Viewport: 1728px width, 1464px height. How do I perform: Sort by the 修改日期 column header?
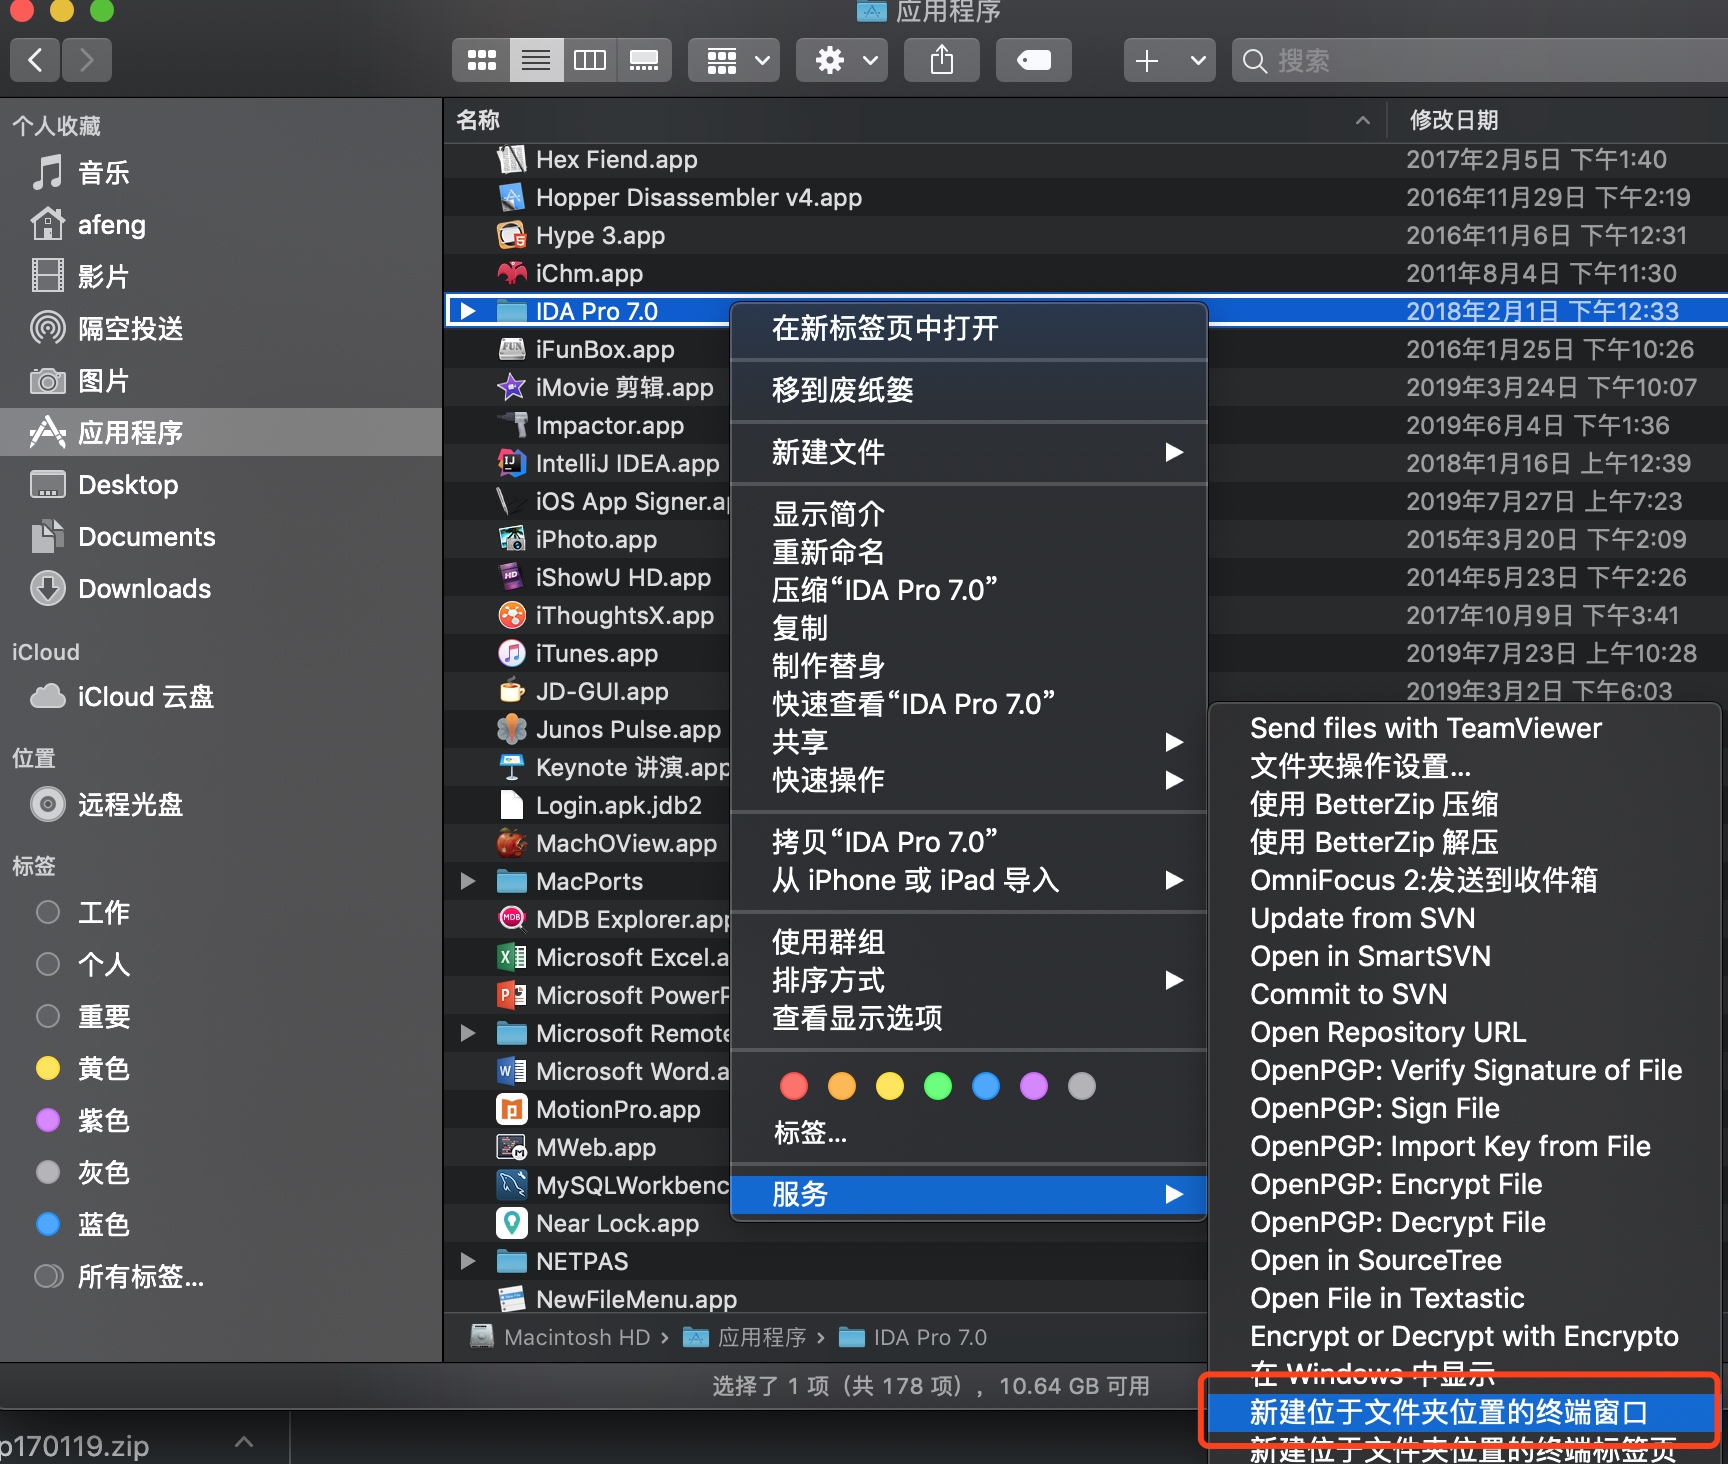1557,120
